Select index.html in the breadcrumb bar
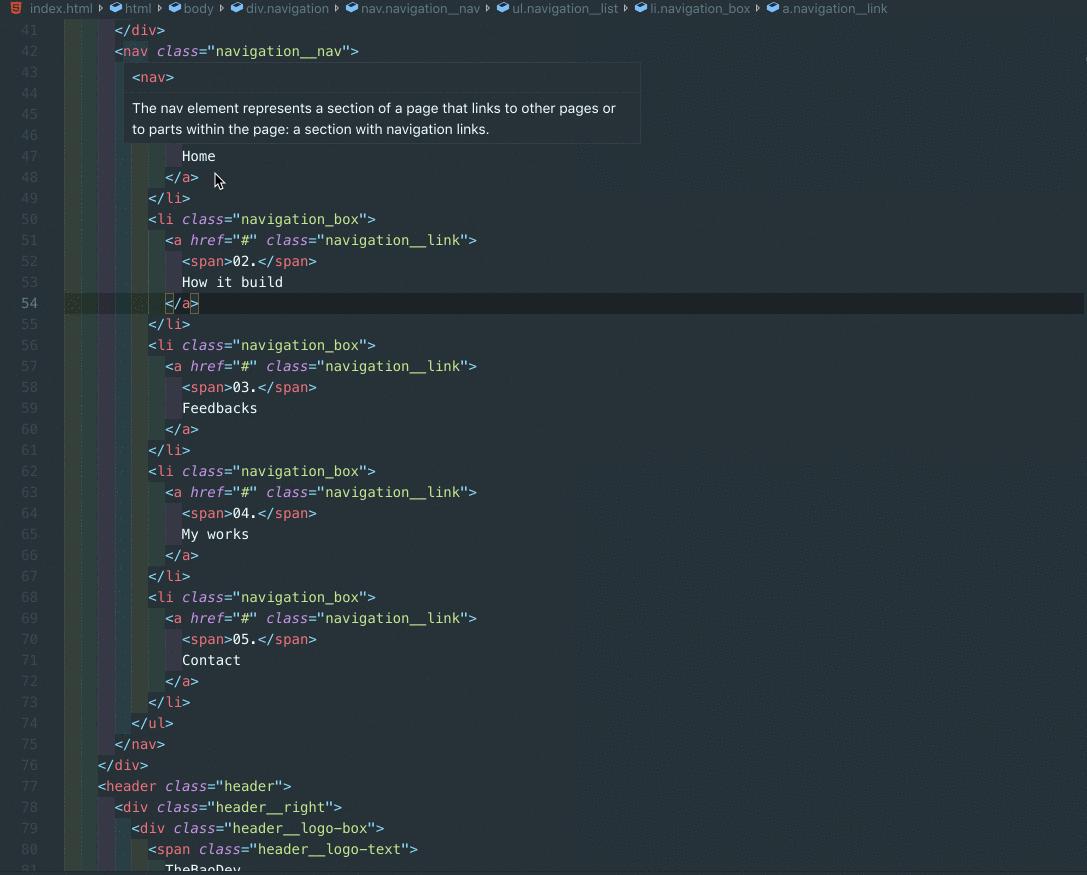1087x875 pixels. 61,8
